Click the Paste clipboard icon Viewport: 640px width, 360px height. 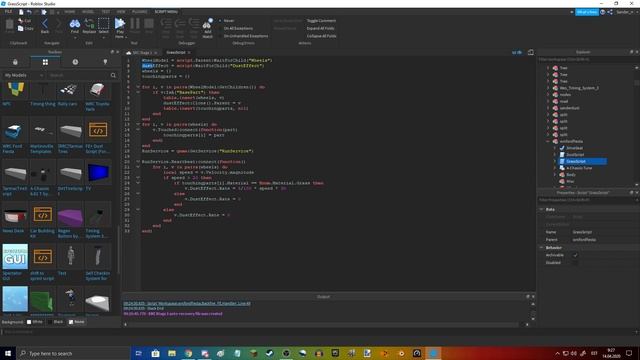(9, 24)
